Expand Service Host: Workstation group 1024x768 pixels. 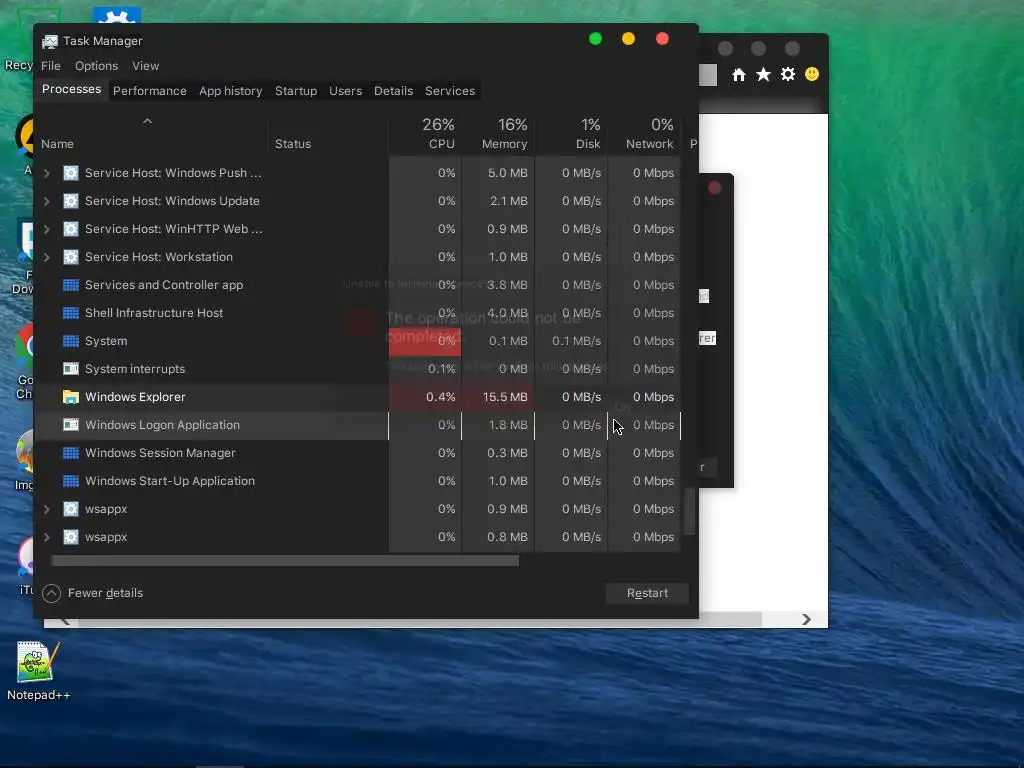point(47,257)
